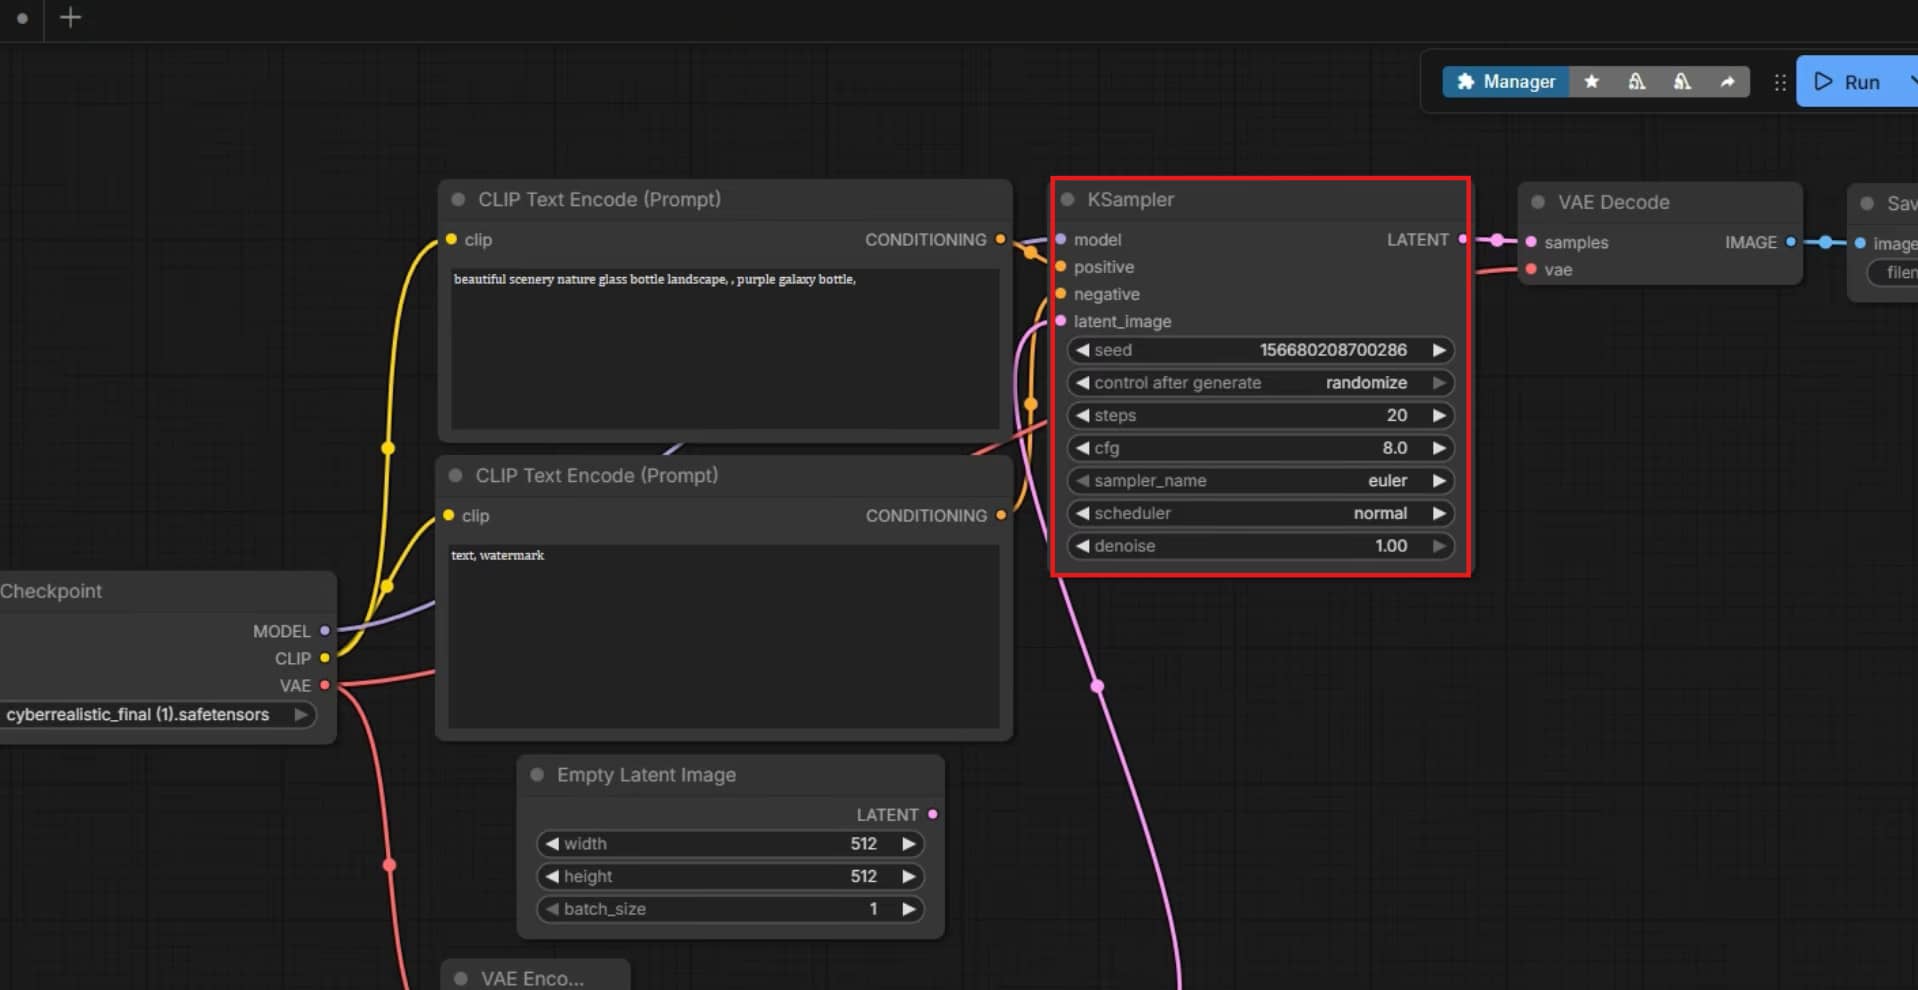The height and width of the screenshot is (990, 1918).
Task: Decrease cfg value with left arrow
Action: click(x=1082, y=448)
